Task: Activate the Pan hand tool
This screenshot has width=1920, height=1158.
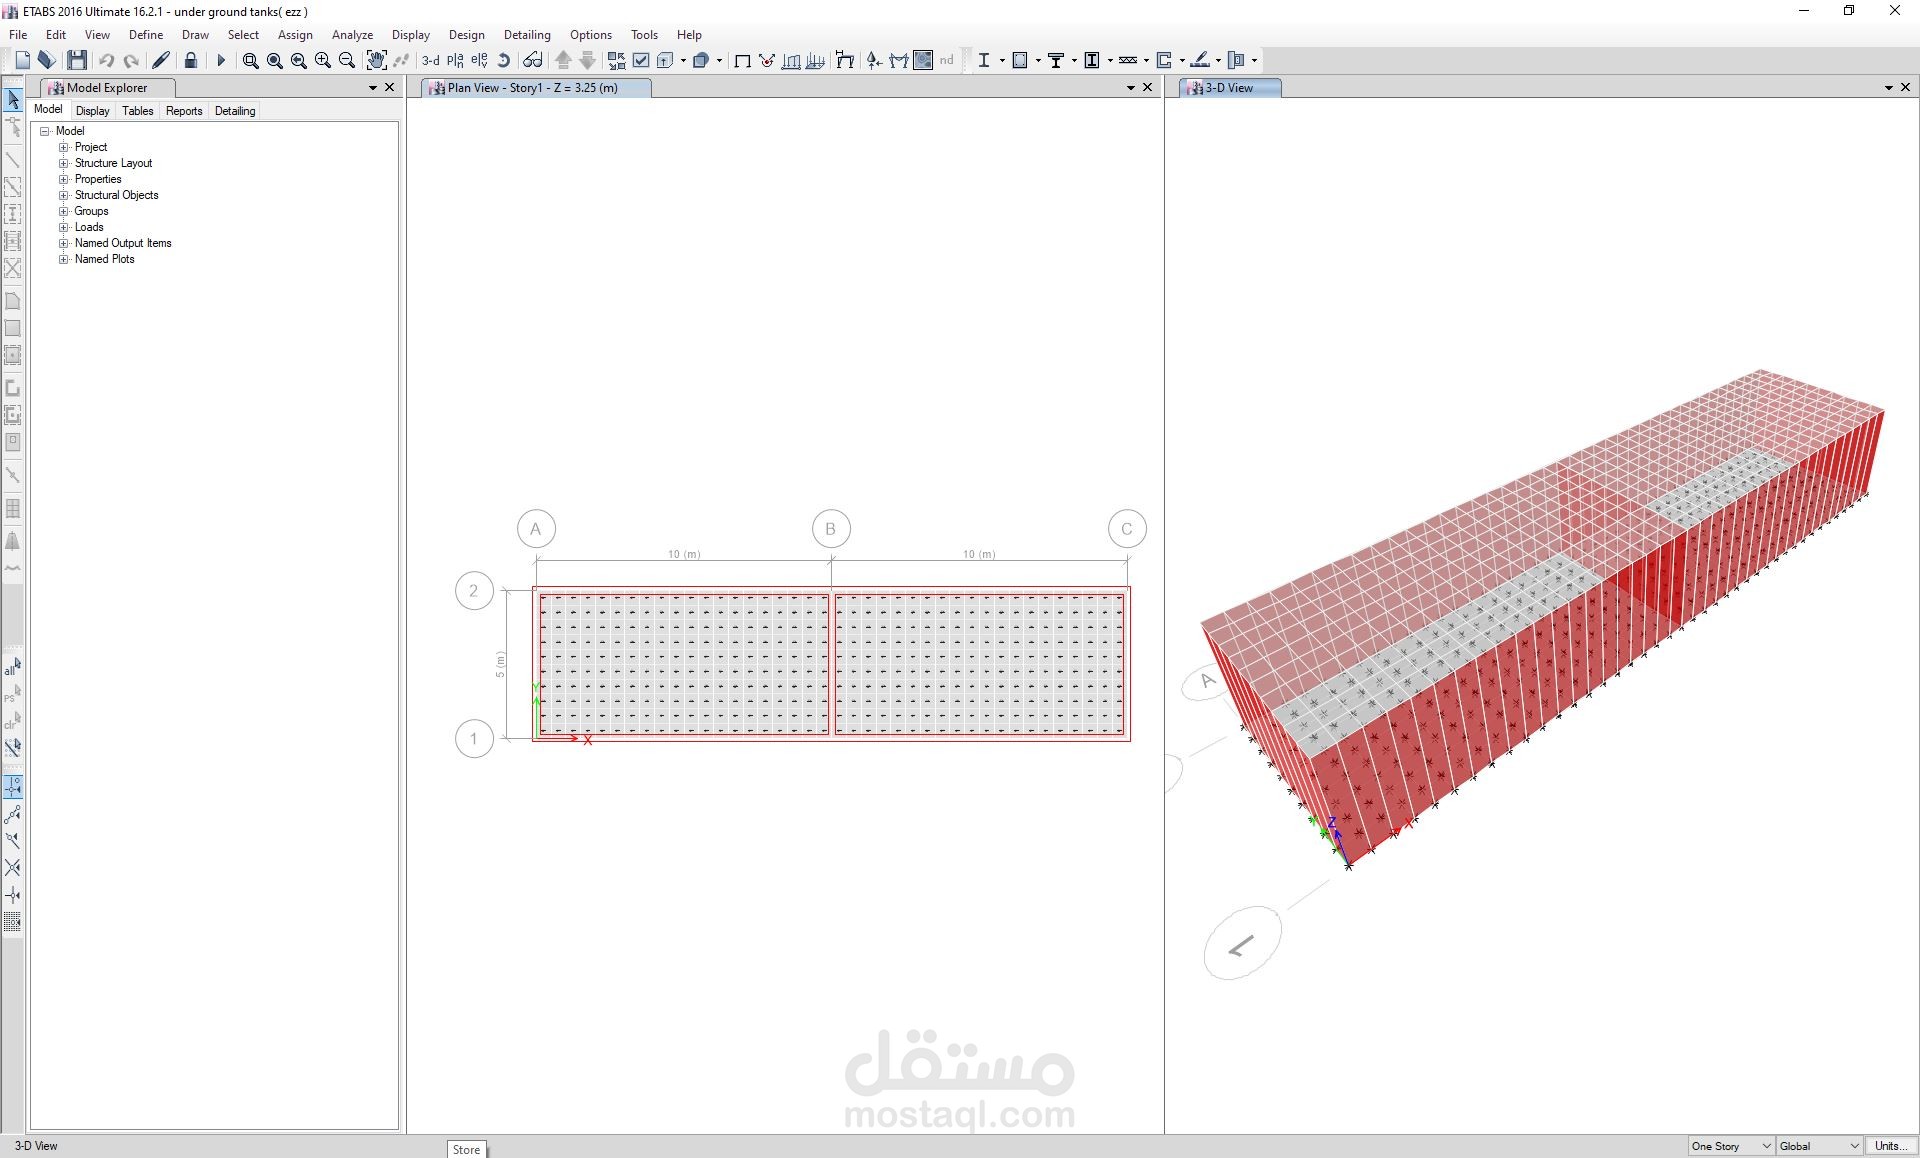Action: [376, 60]
